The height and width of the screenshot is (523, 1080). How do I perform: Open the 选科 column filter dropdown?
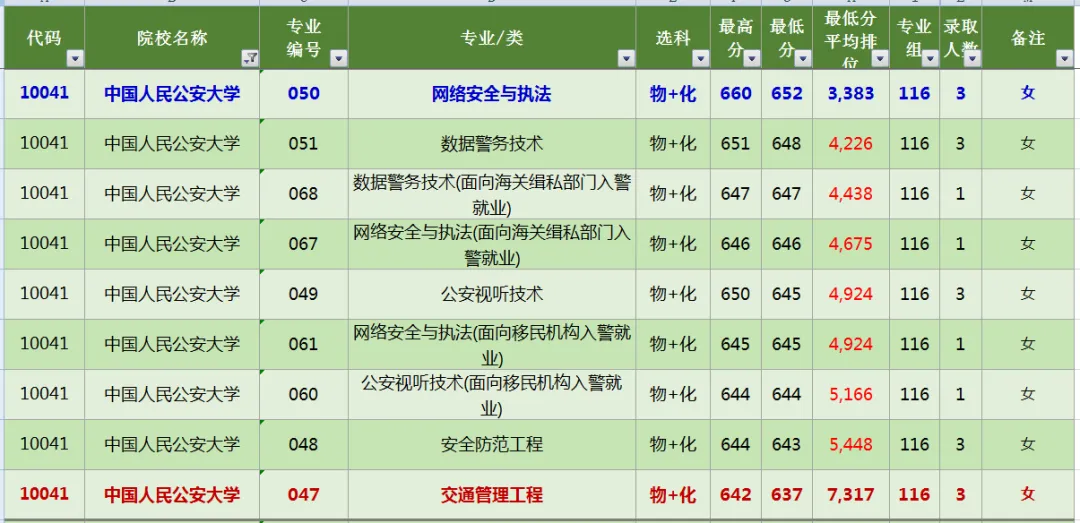[700, 59]
